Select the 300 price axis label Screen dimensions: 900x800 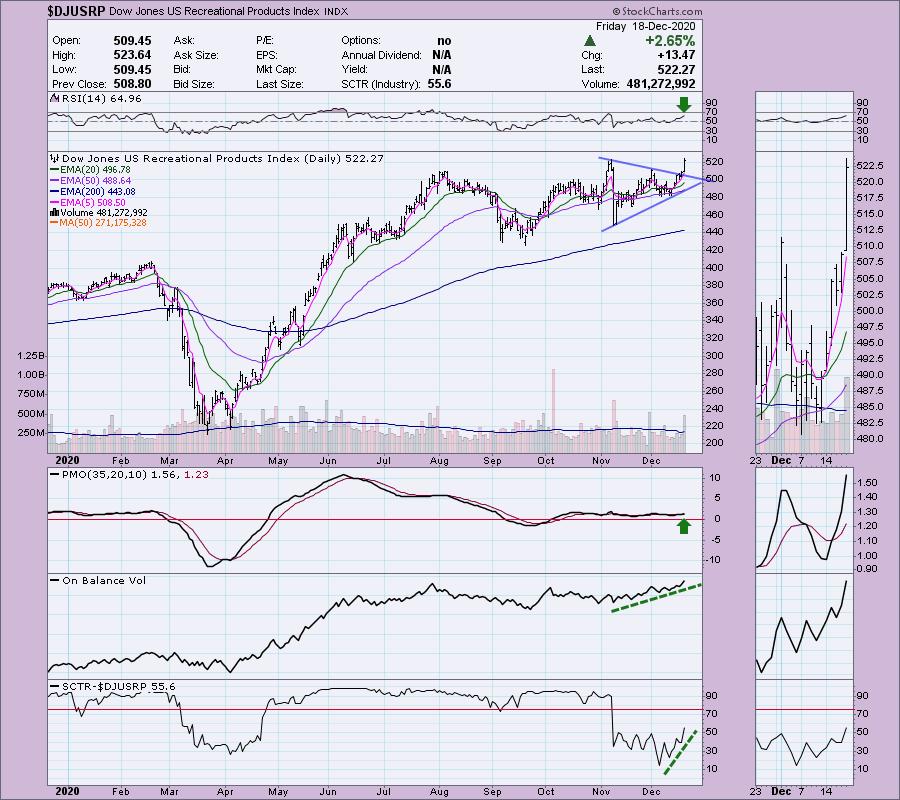point(715,355)
